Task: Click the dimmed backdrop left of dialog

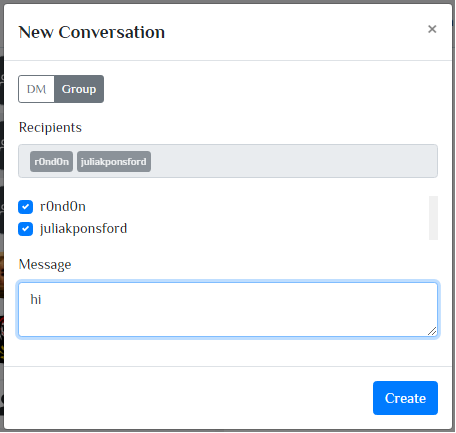Action: [2, 217]
